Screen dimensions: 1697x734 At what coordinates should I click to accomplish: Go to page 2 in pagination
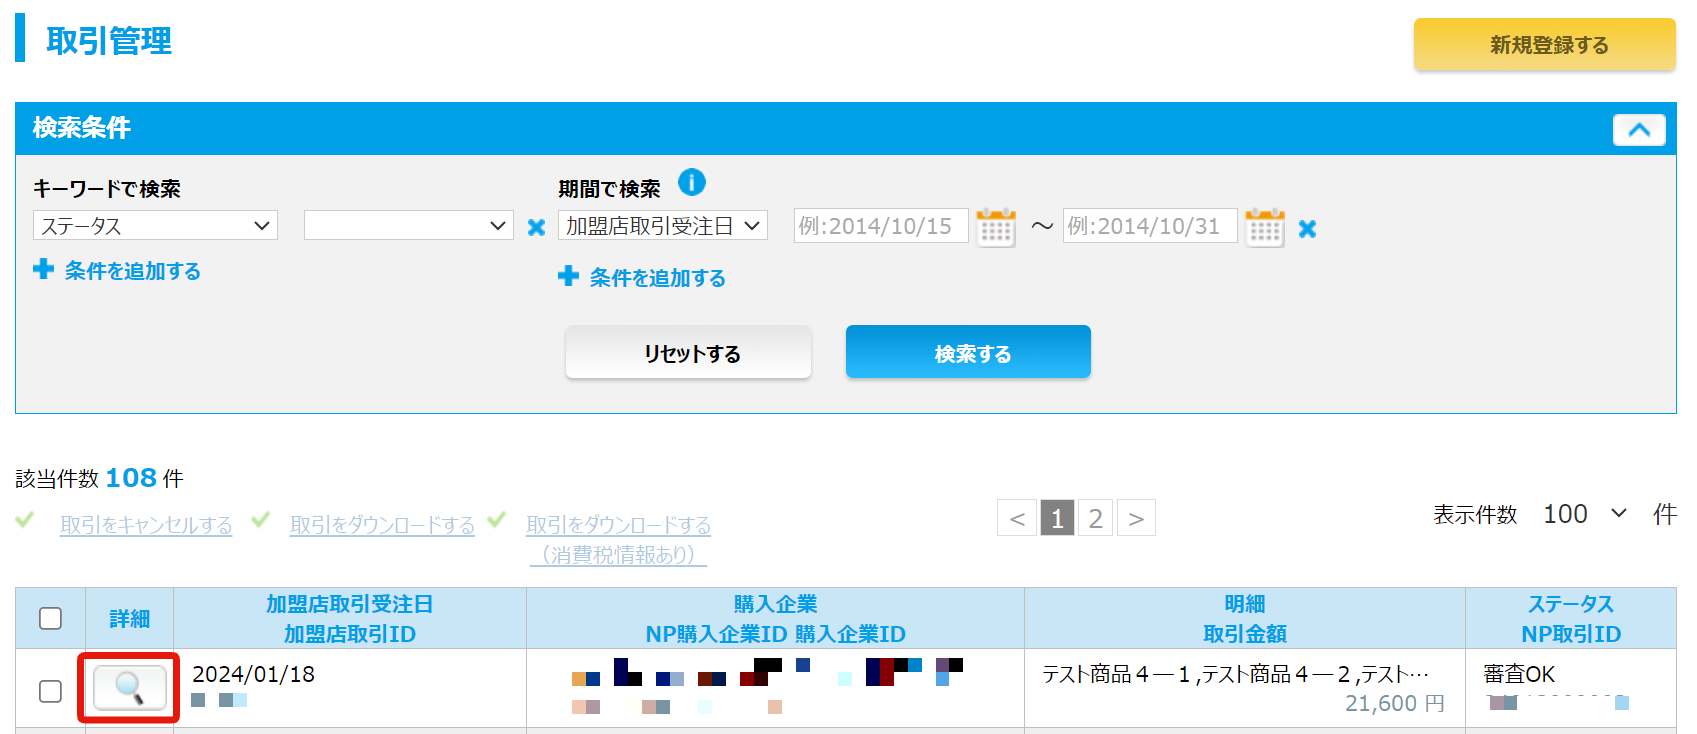(x=1095, y=518)
